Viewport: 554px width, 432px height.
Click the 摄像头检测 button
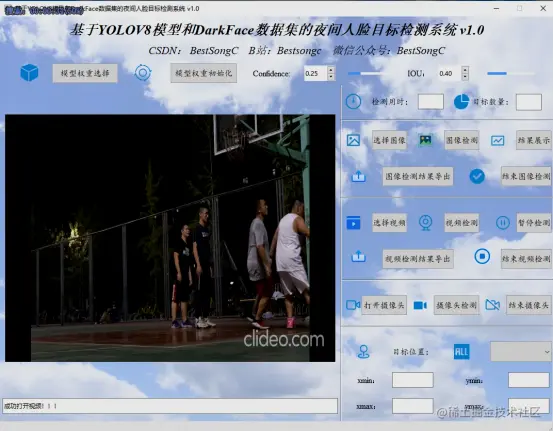[x=456, y=305]
